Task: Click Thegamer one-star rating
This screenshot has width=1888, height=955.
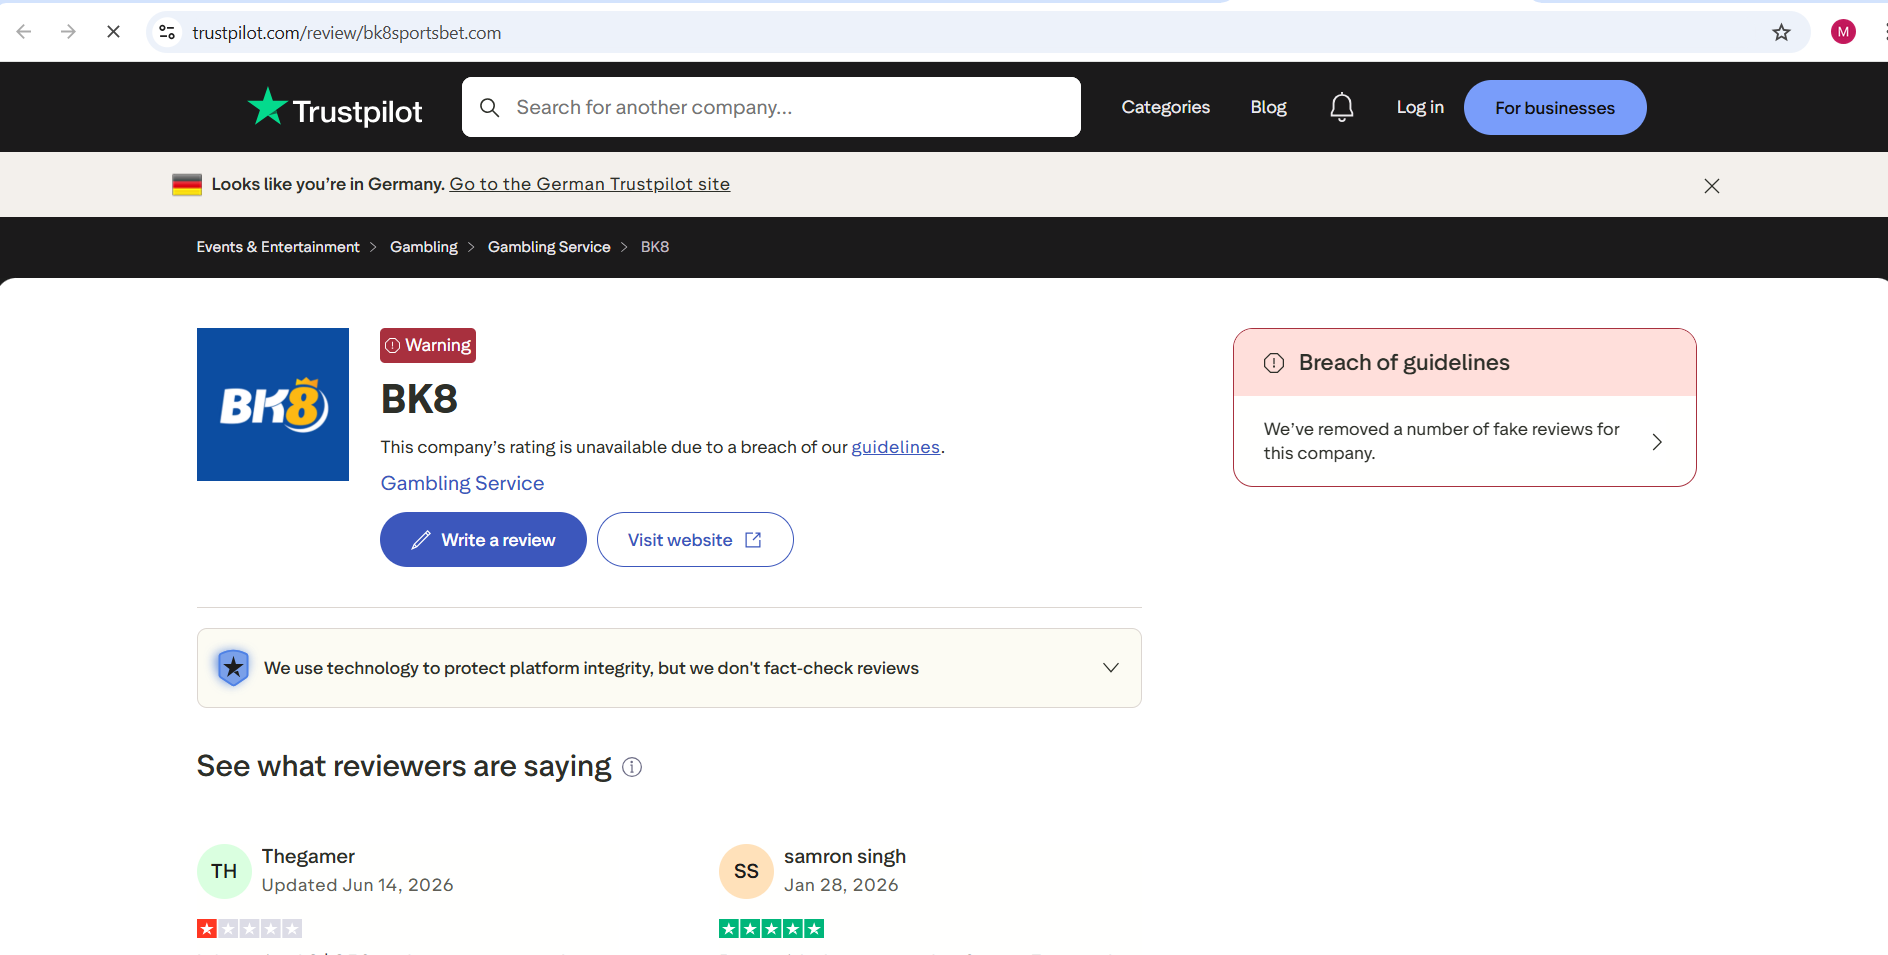Action: [x=249, y=929]
